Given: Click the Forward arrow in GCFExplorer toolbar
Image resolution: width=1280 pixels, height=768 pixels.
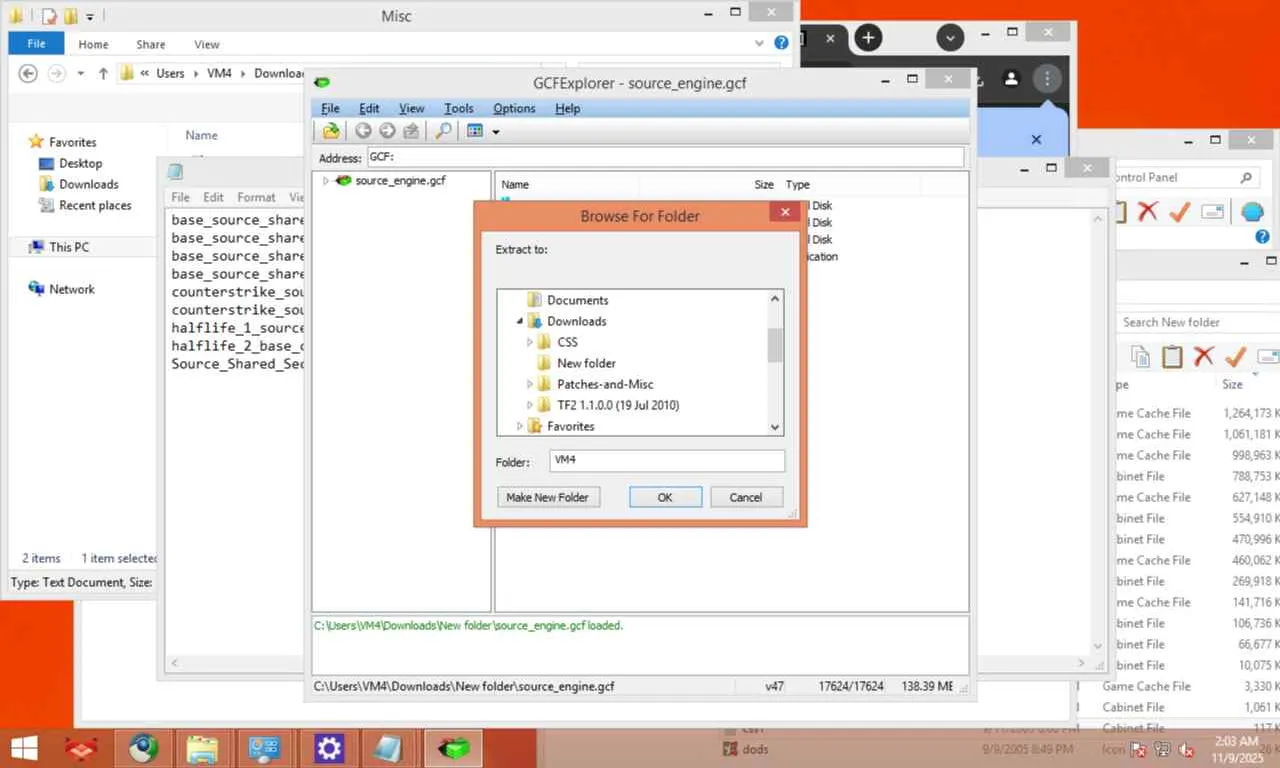Looking at the screenshot, I should (x=387, y=131).
